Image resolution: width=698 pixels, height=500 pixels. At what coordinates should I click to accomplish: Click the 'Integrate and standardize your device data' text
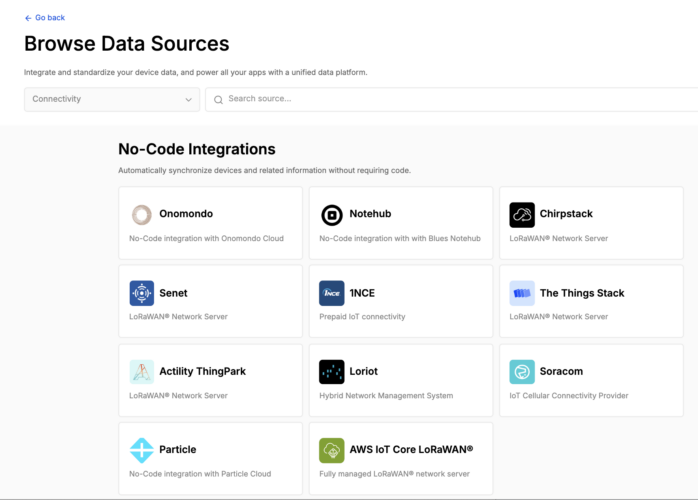point(195,72)
